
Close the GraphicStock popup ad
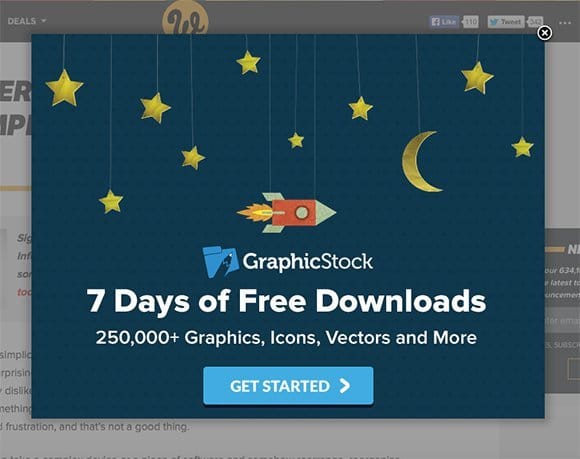pyautogui.click(x=544, y=33)
